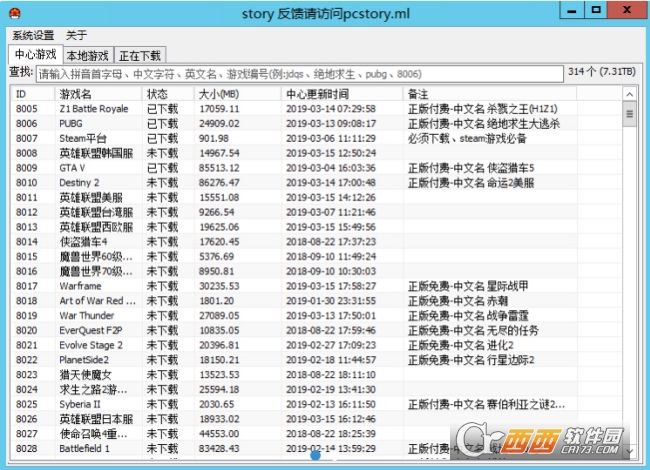Click the size value 24909.02

pos(219,124)
